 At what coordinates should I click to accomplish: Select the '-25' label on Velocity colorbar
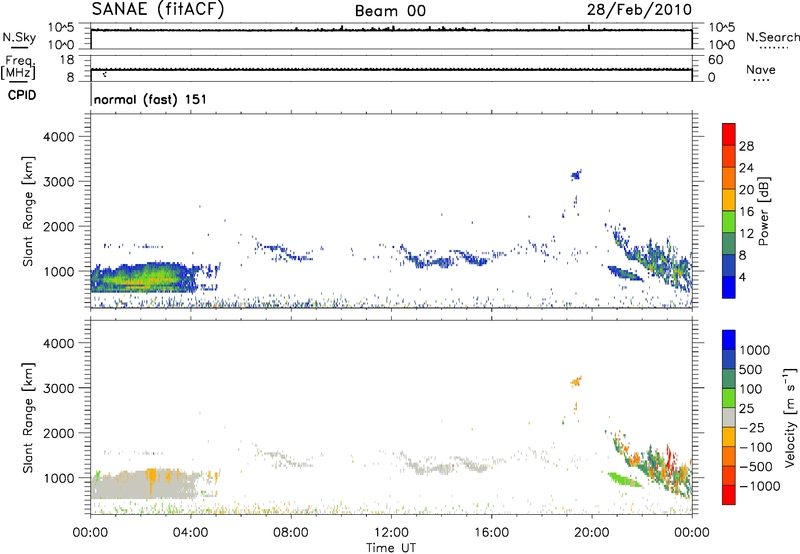point(751,428)
